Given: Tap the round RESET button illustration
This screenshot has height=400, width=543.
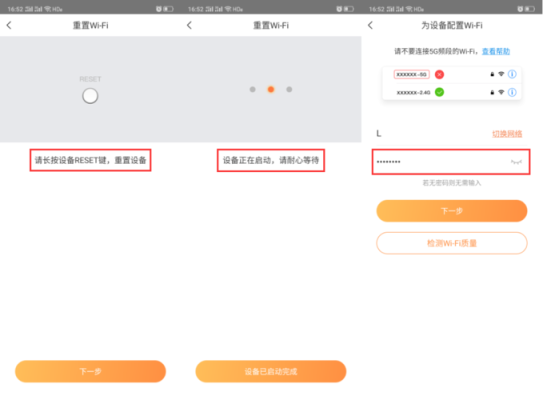Looking at the screenshot, I should [x=90, y=96].
